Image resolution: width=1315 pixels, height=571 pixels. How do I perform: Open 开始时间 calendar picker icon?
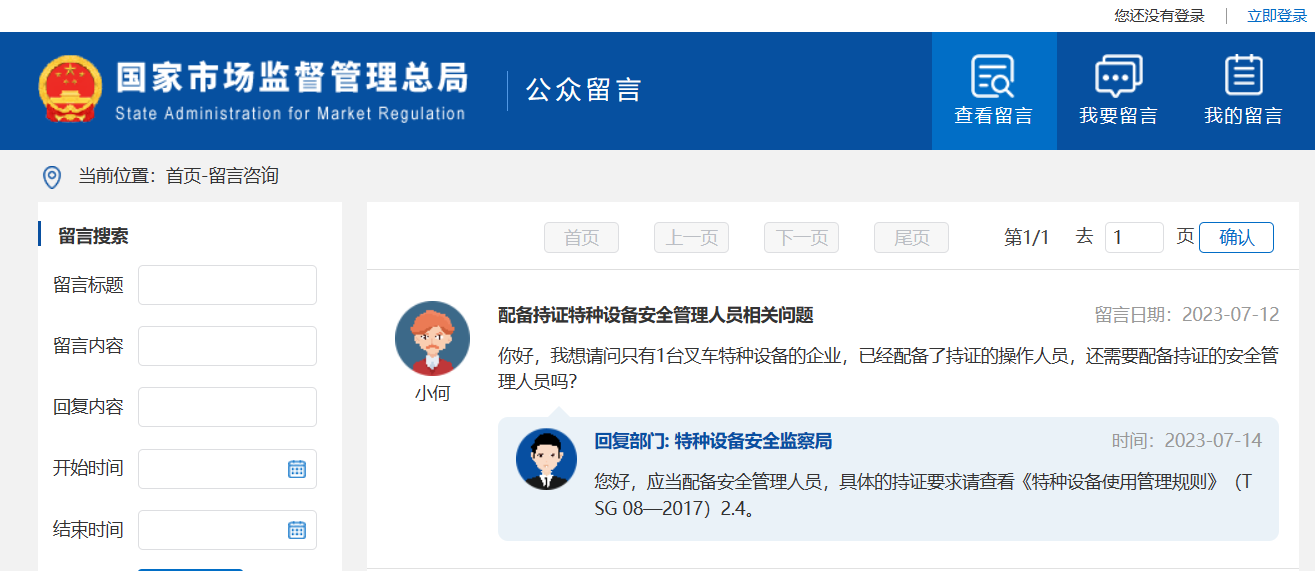[x=297, y=469]
